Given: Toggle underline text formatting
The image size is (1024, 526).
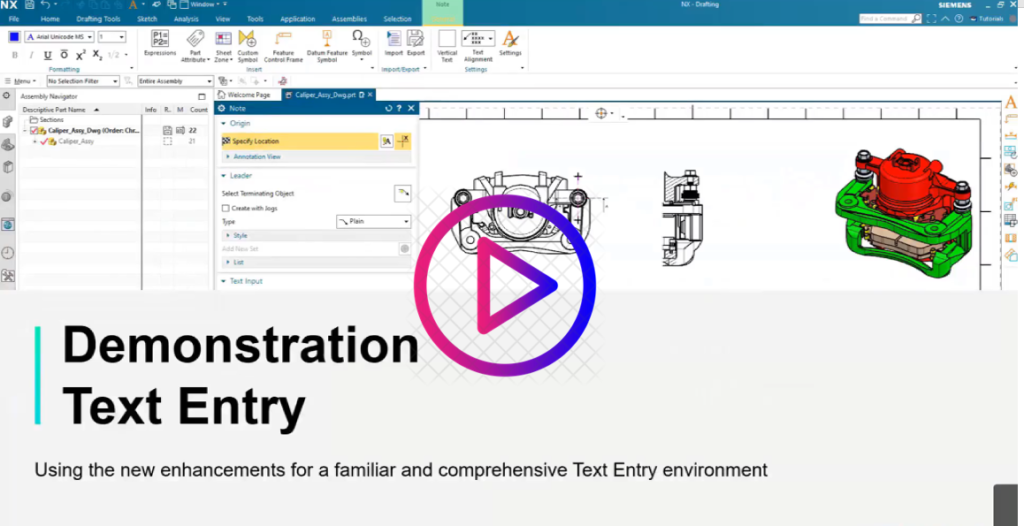Looking at the screenshot, I should pos(47,55).
